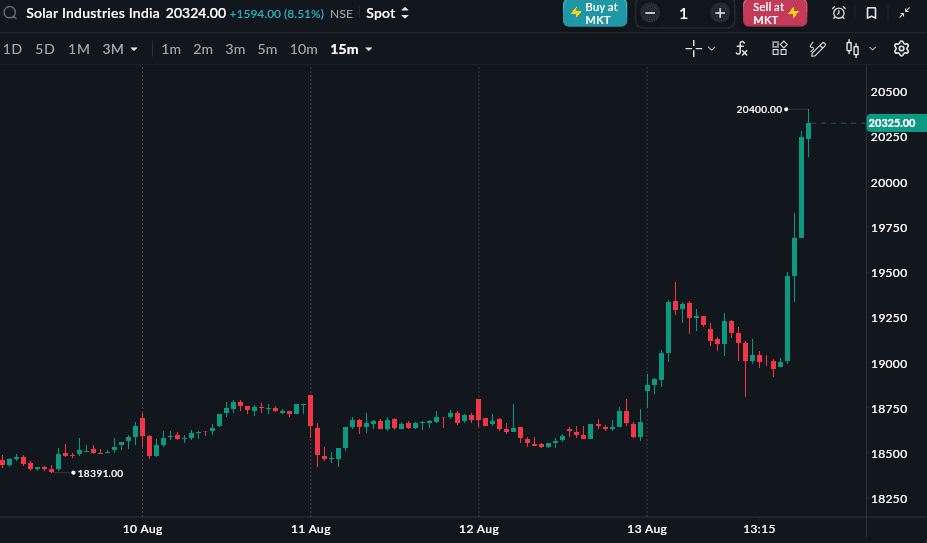This screenshot has width=927, height=543.
Task: Switch to the 10m candle interval
Action: (303, 49)
